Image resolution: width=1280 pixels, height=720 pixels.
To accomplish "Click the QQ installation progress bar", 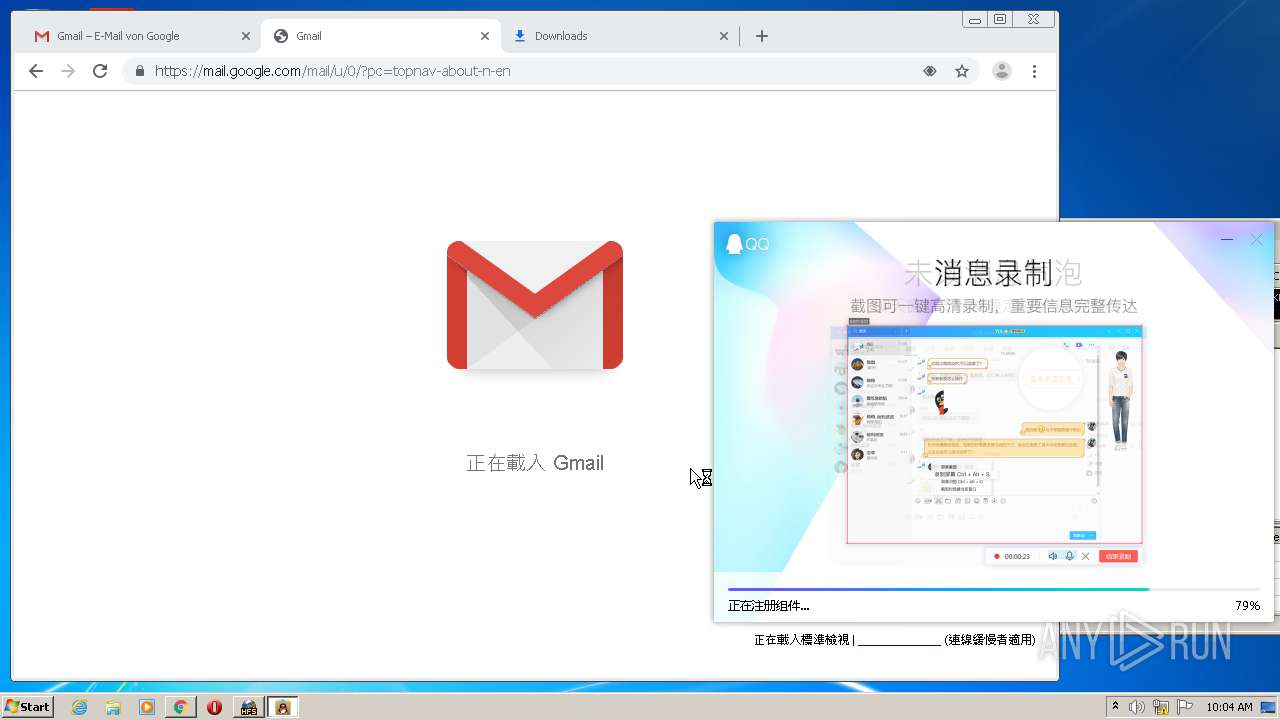I will point(994,589).
